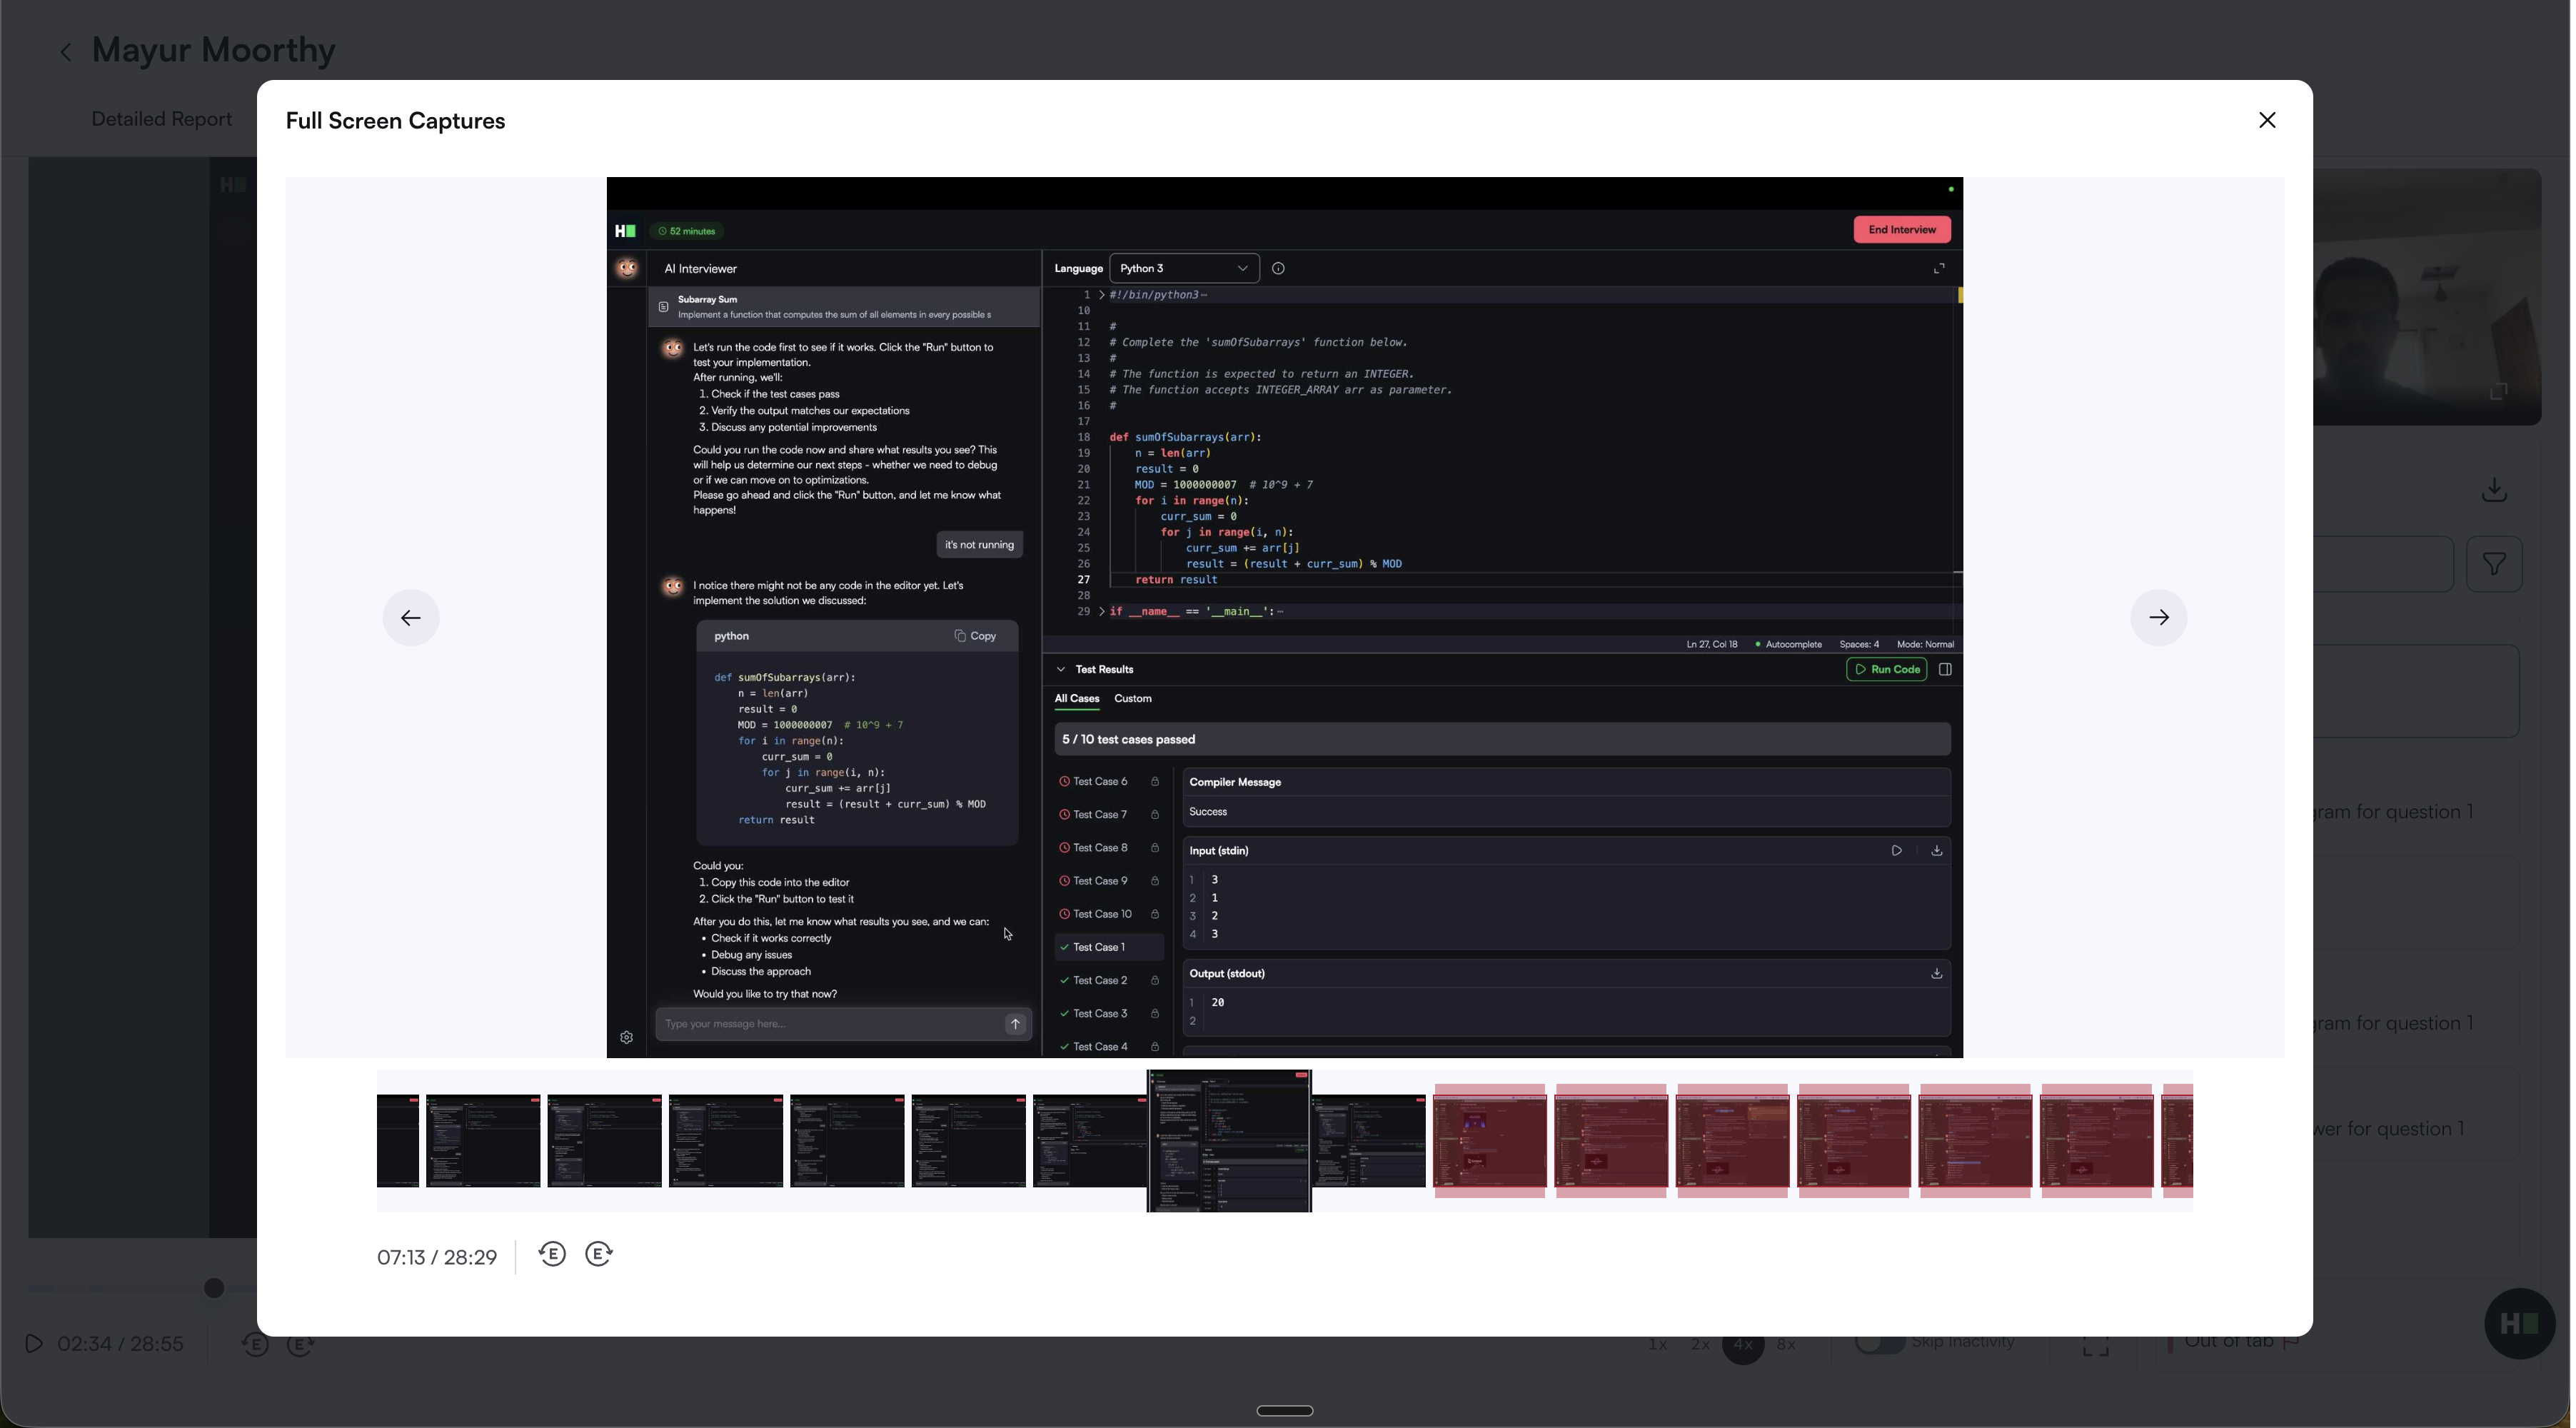Open the HackerRank floating widget button
2576x1428 pixels.
2522,1325
